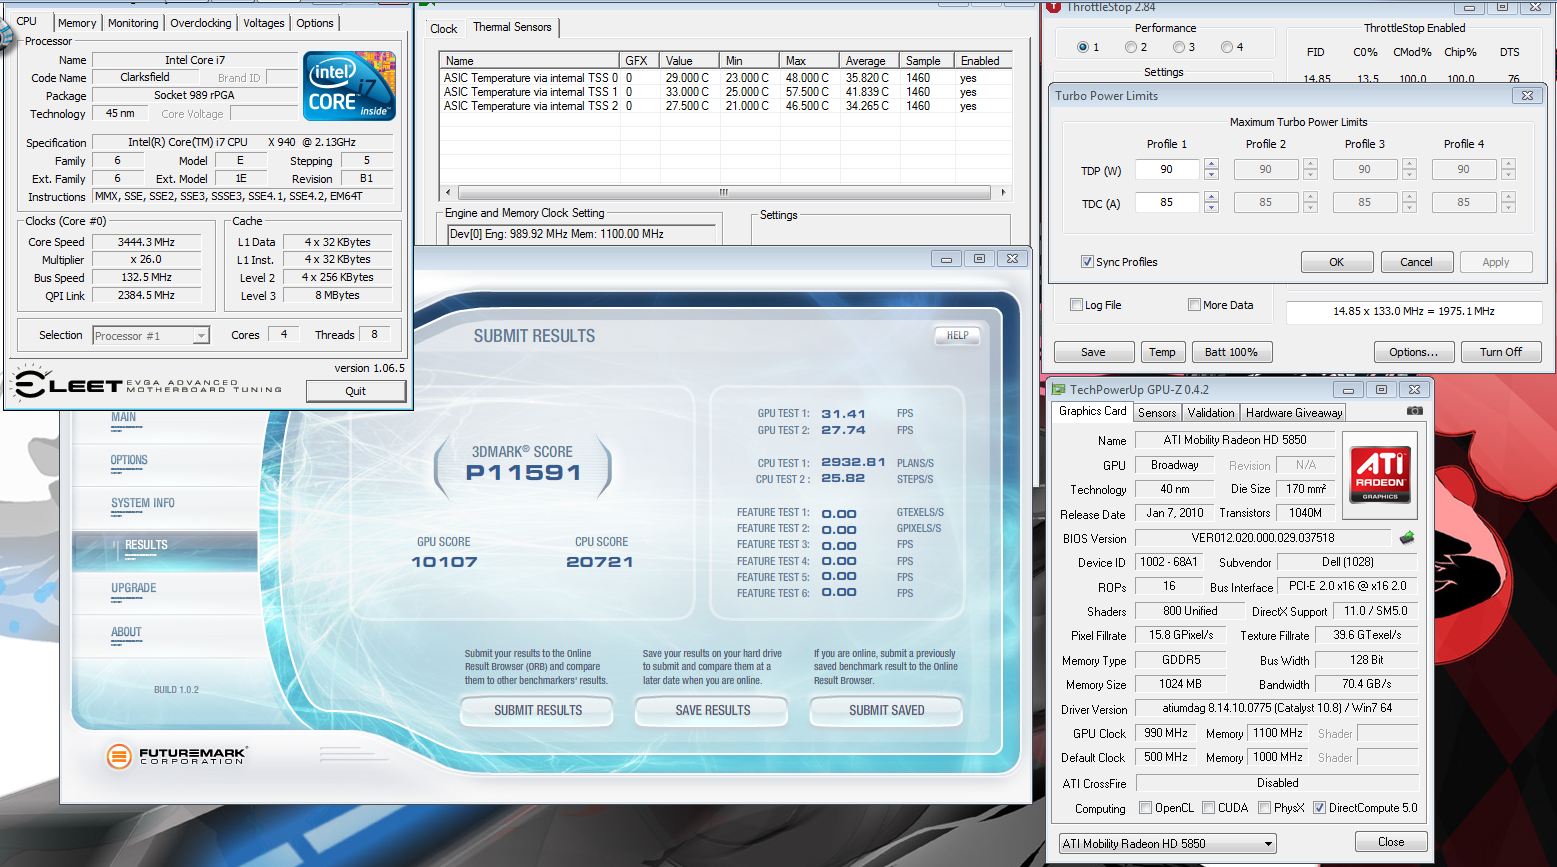
Task: Enable the Log File checkbox
Action: point(1076,305)
